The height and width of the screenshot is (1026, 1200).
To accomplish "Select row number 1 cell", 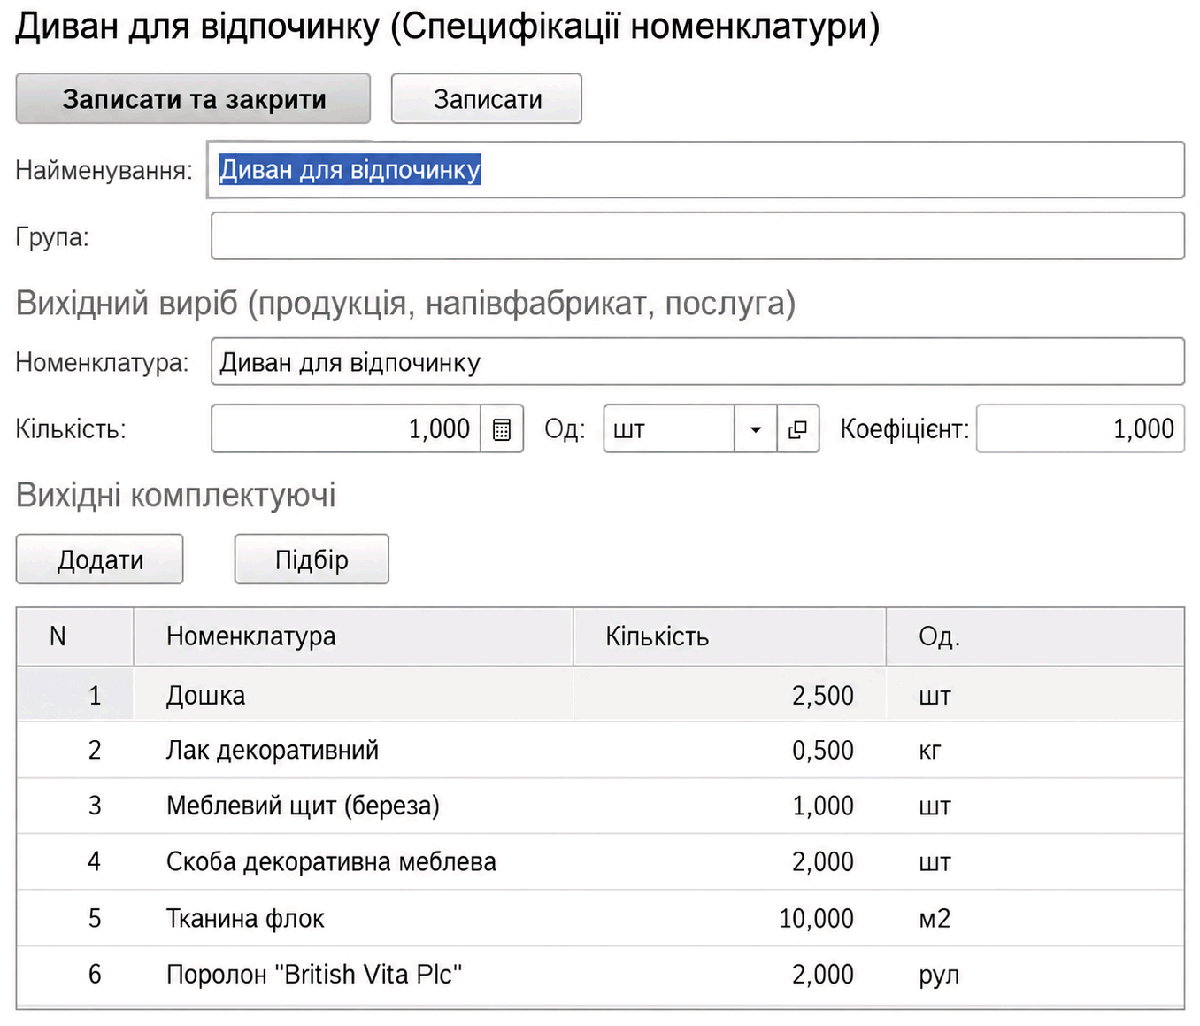I will point(75,695).
